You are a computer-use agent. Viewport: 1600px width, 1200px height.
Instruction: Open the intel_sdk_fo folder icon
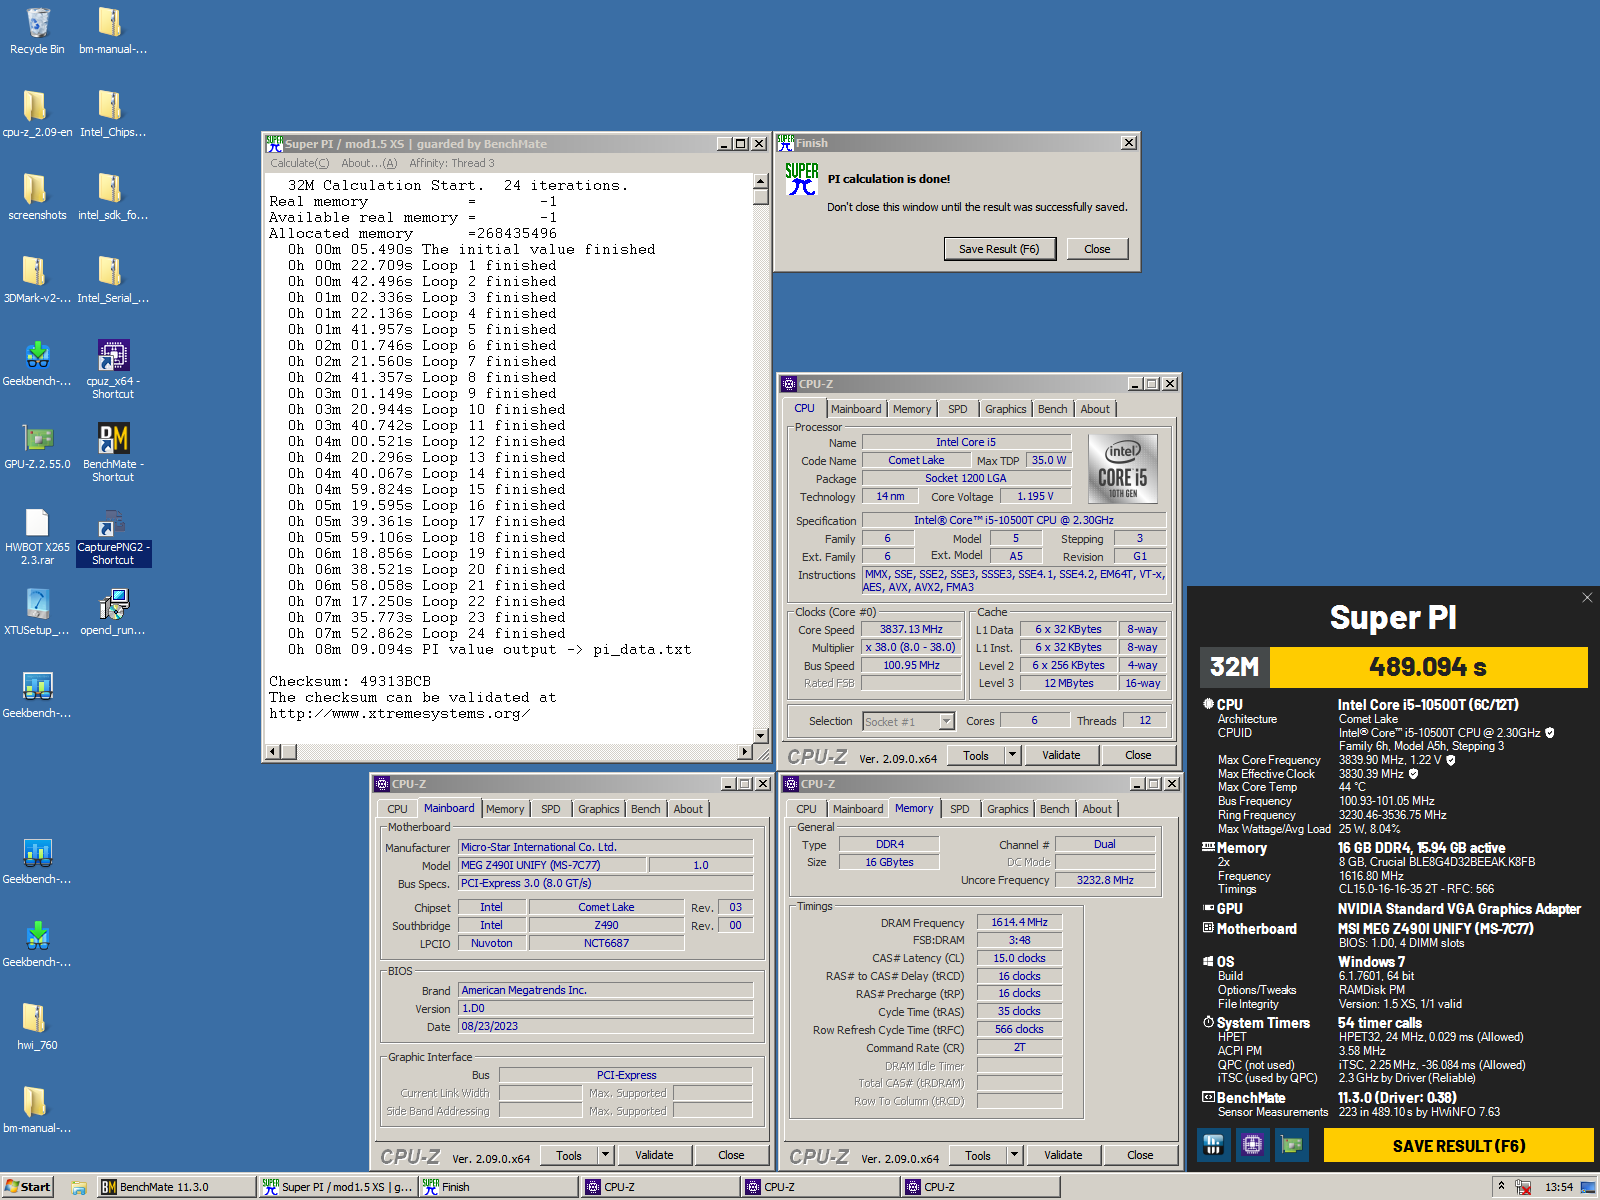point(112,197)
